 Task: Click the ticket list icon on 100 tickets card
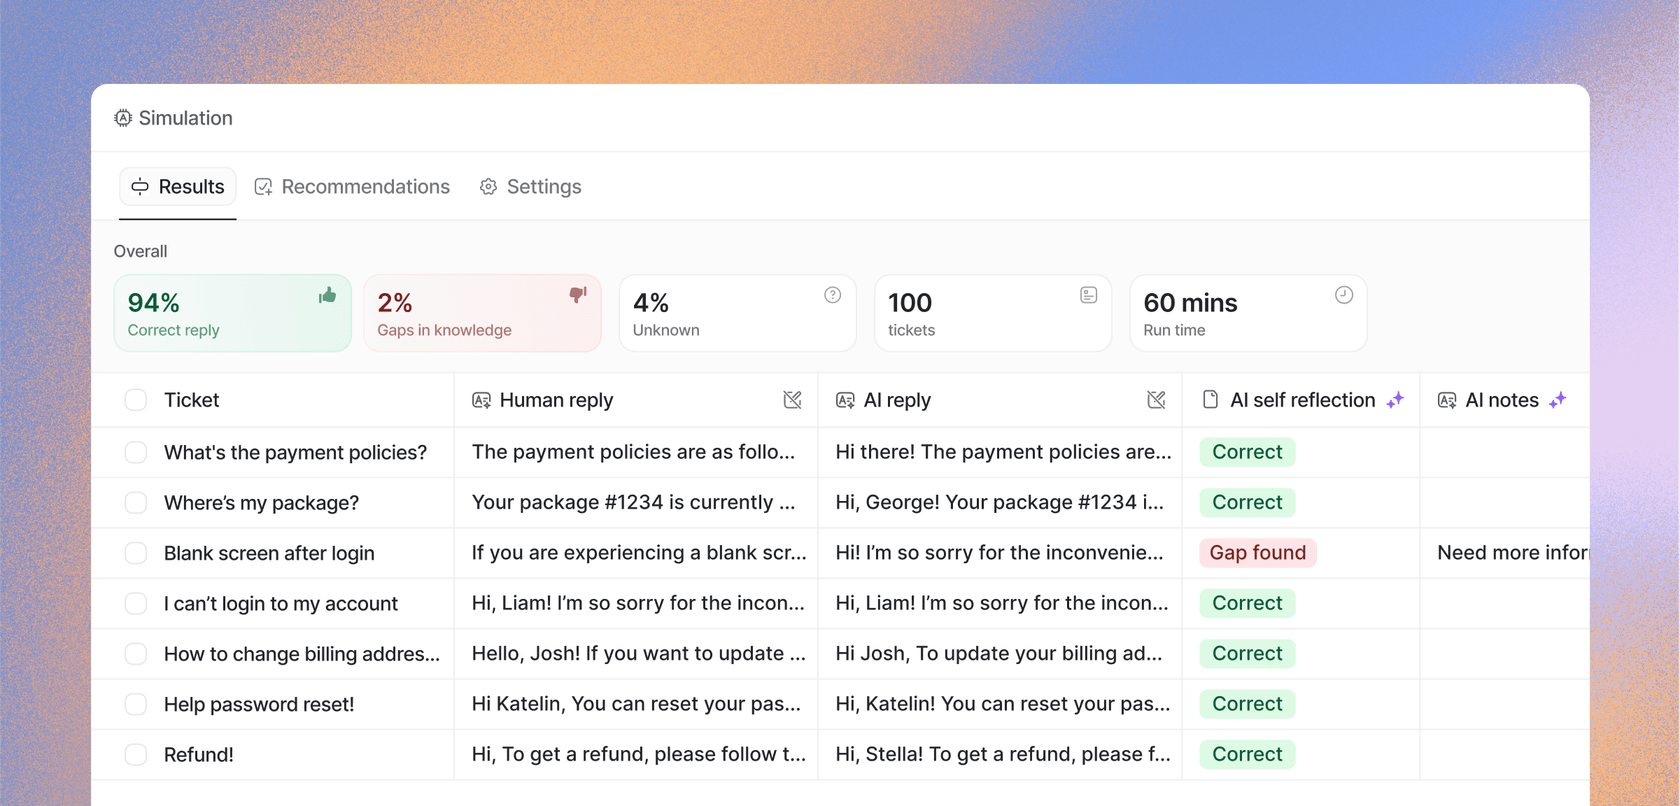click(1088, 295)
